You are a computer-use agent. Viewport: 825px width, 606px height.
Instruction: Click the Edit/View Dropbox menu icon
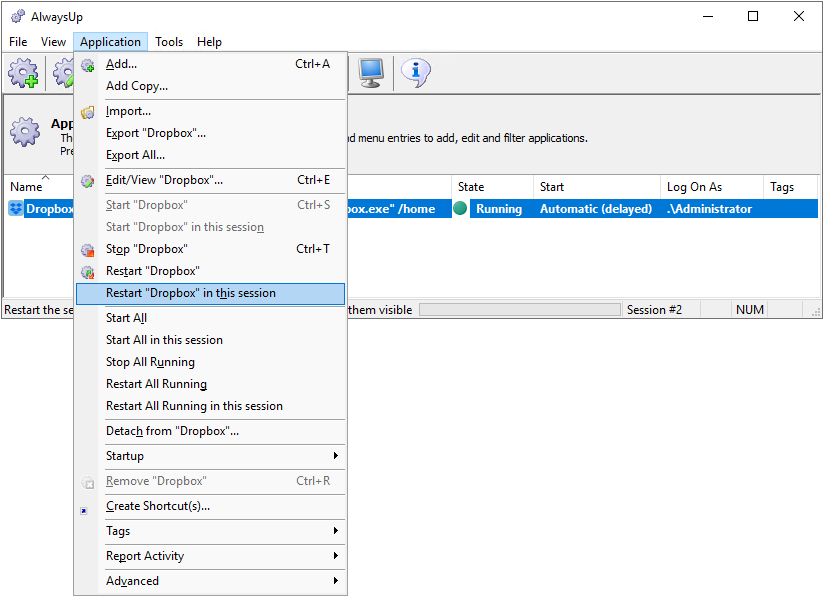pyautogui.click(x=87, y=181)
